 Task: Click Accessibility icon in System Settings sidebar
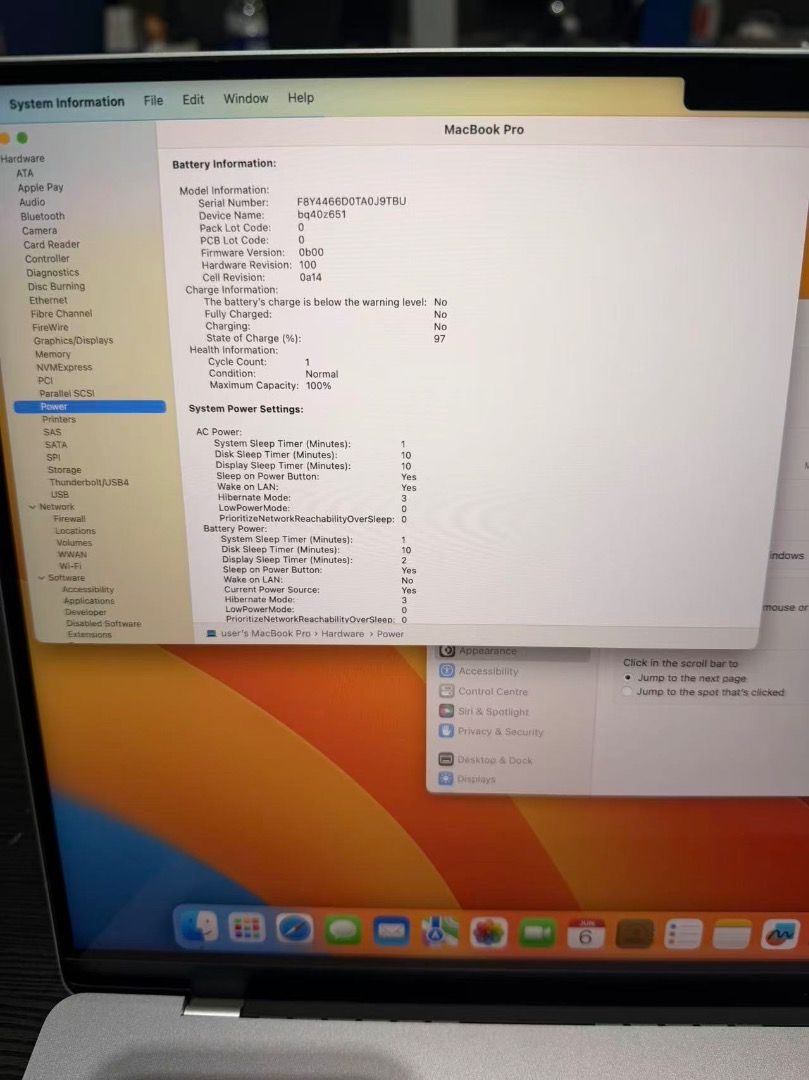click(447, 670)
